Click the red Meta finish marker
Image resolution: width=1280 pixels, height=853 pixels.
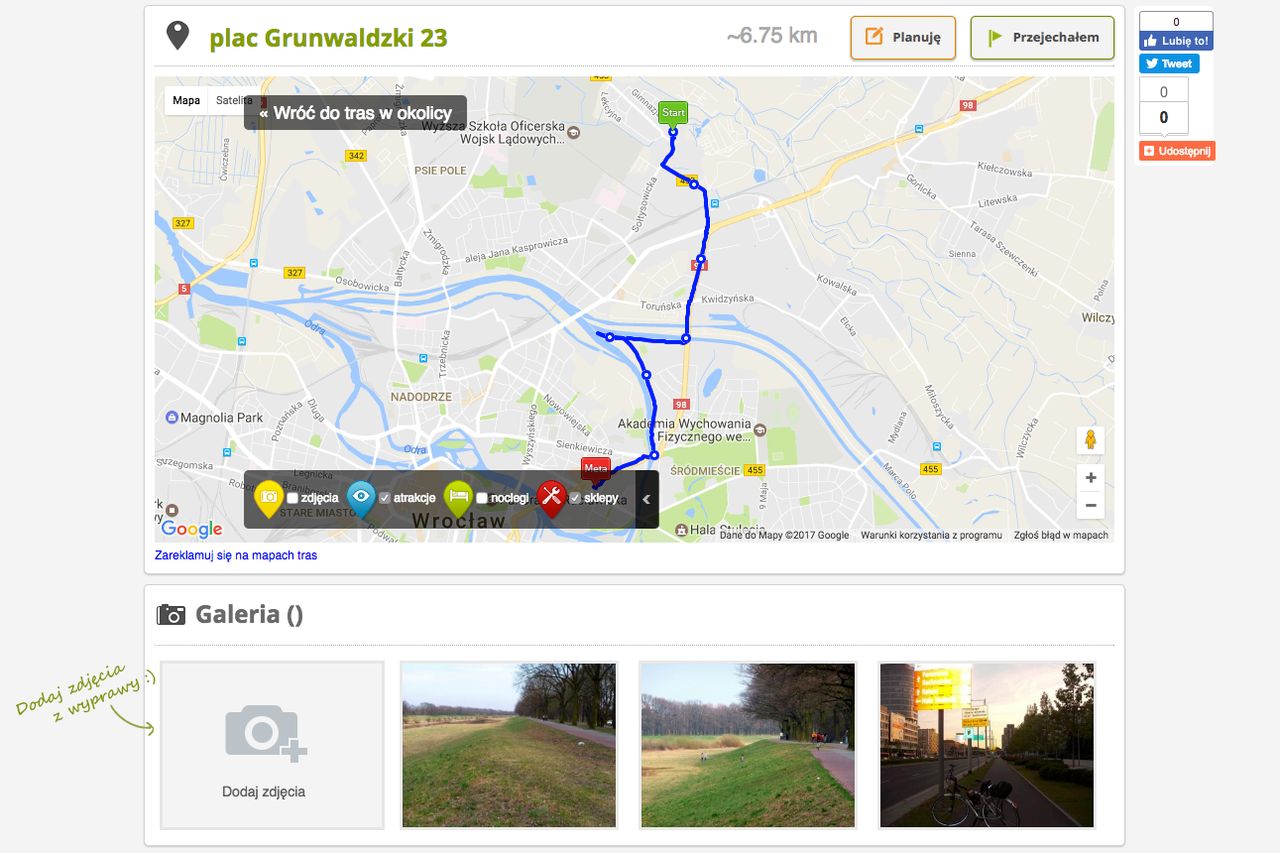[595, 469]
